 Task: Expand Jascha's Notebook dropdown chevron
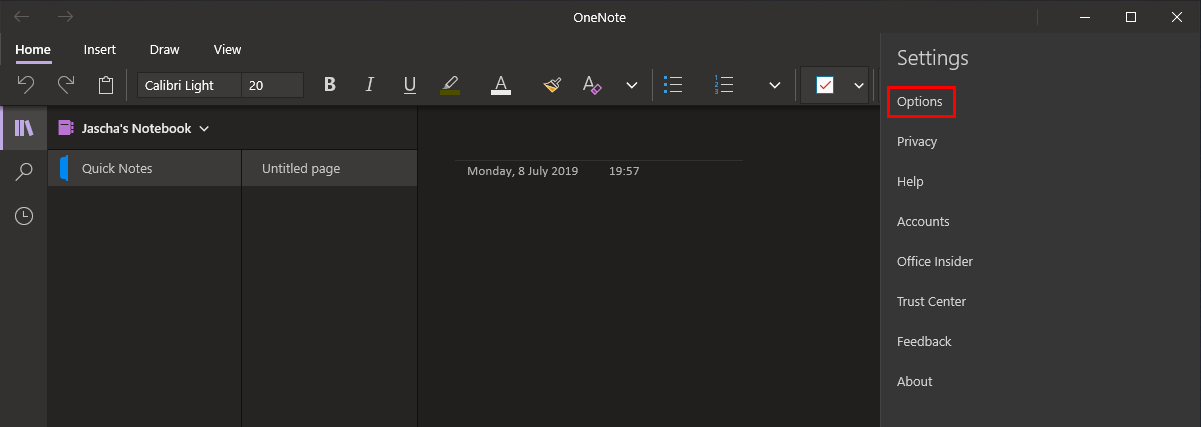(204, 128)
